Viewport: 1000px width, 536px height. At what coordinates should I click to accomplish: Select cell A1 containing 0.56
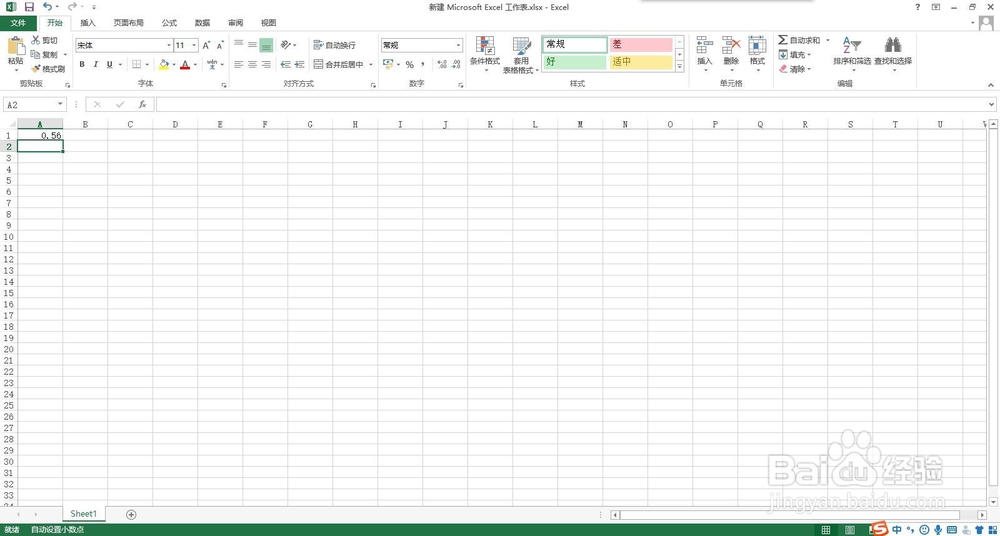(x=40, y=135)
